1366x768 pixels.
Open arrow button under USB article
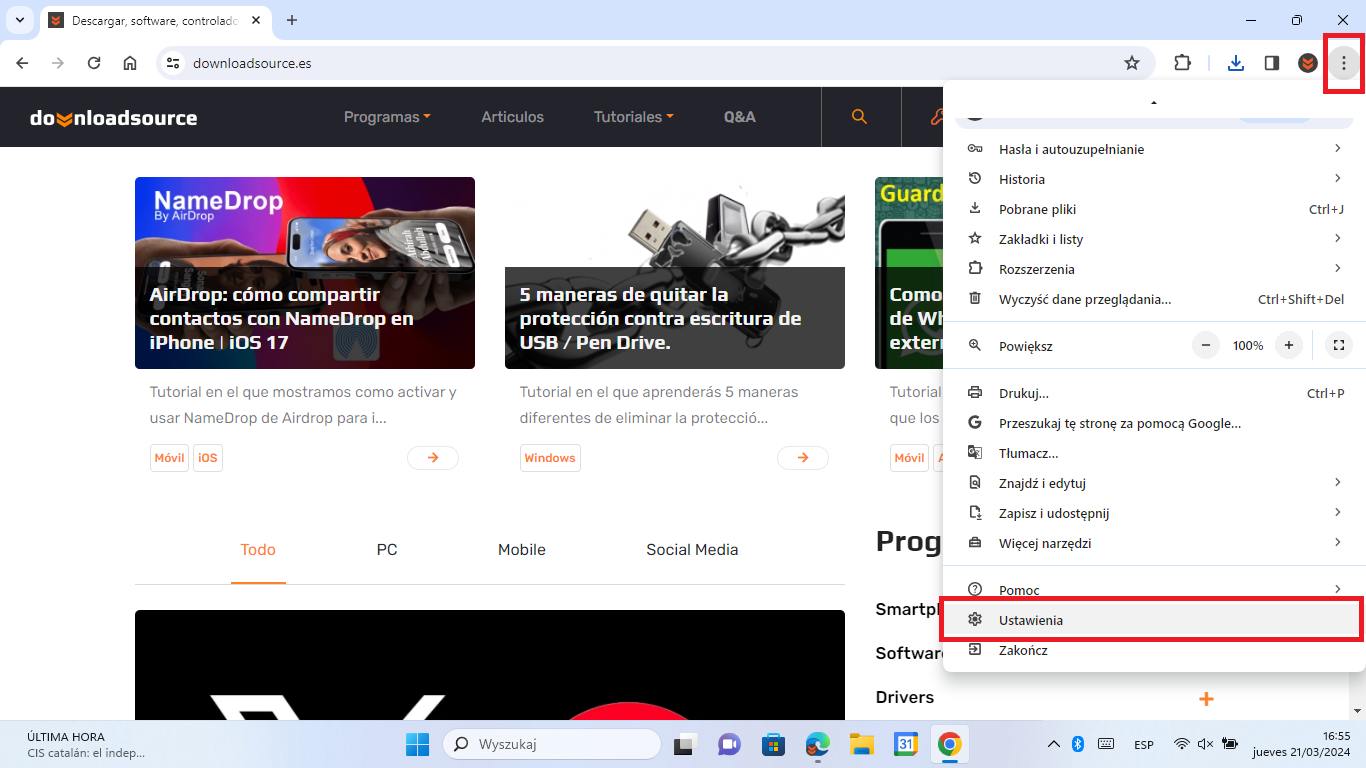pos(803,458)
